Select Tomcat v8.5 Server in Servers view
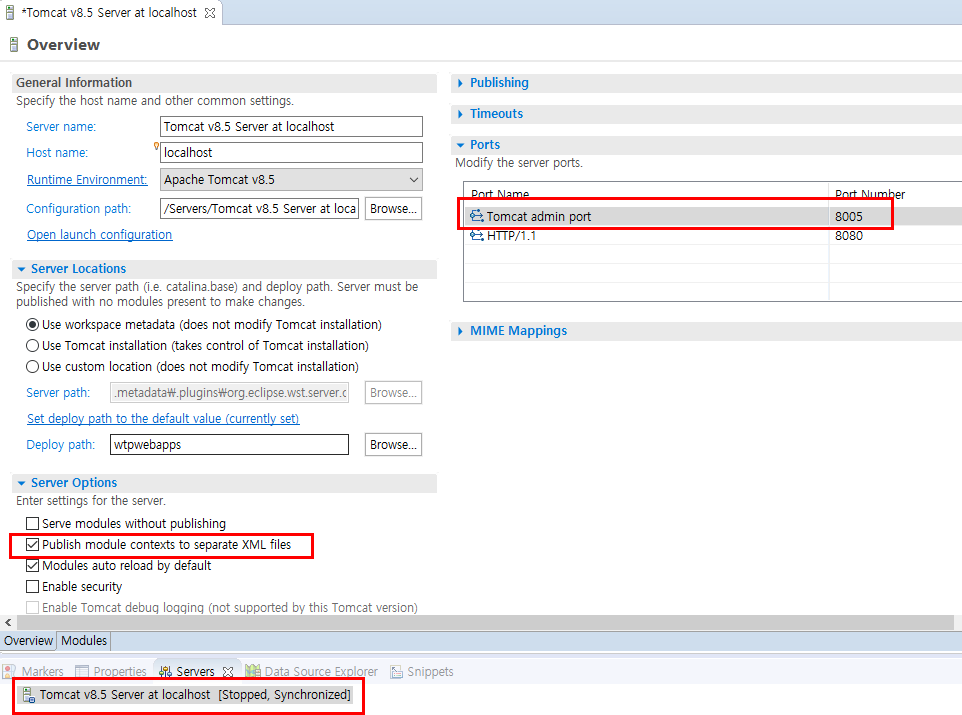 coord(187,695)
